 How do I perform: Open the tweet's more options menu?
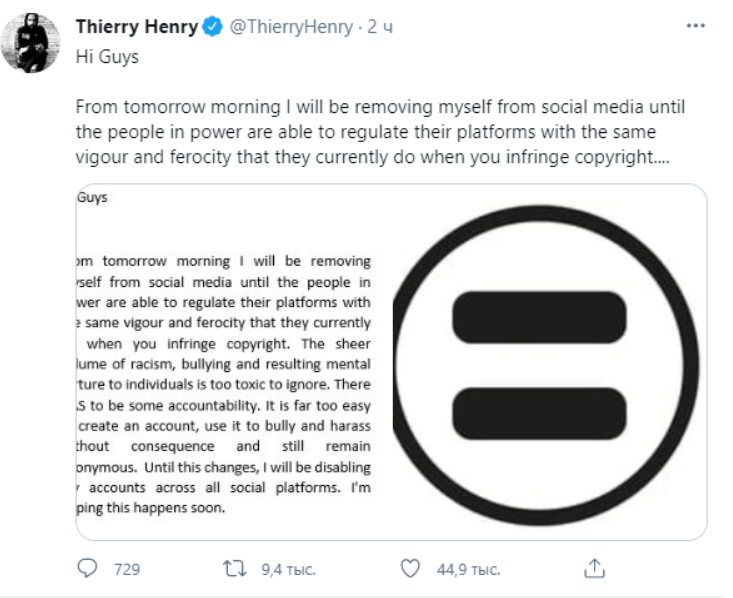pyautogui.click(x=695, y=26)
